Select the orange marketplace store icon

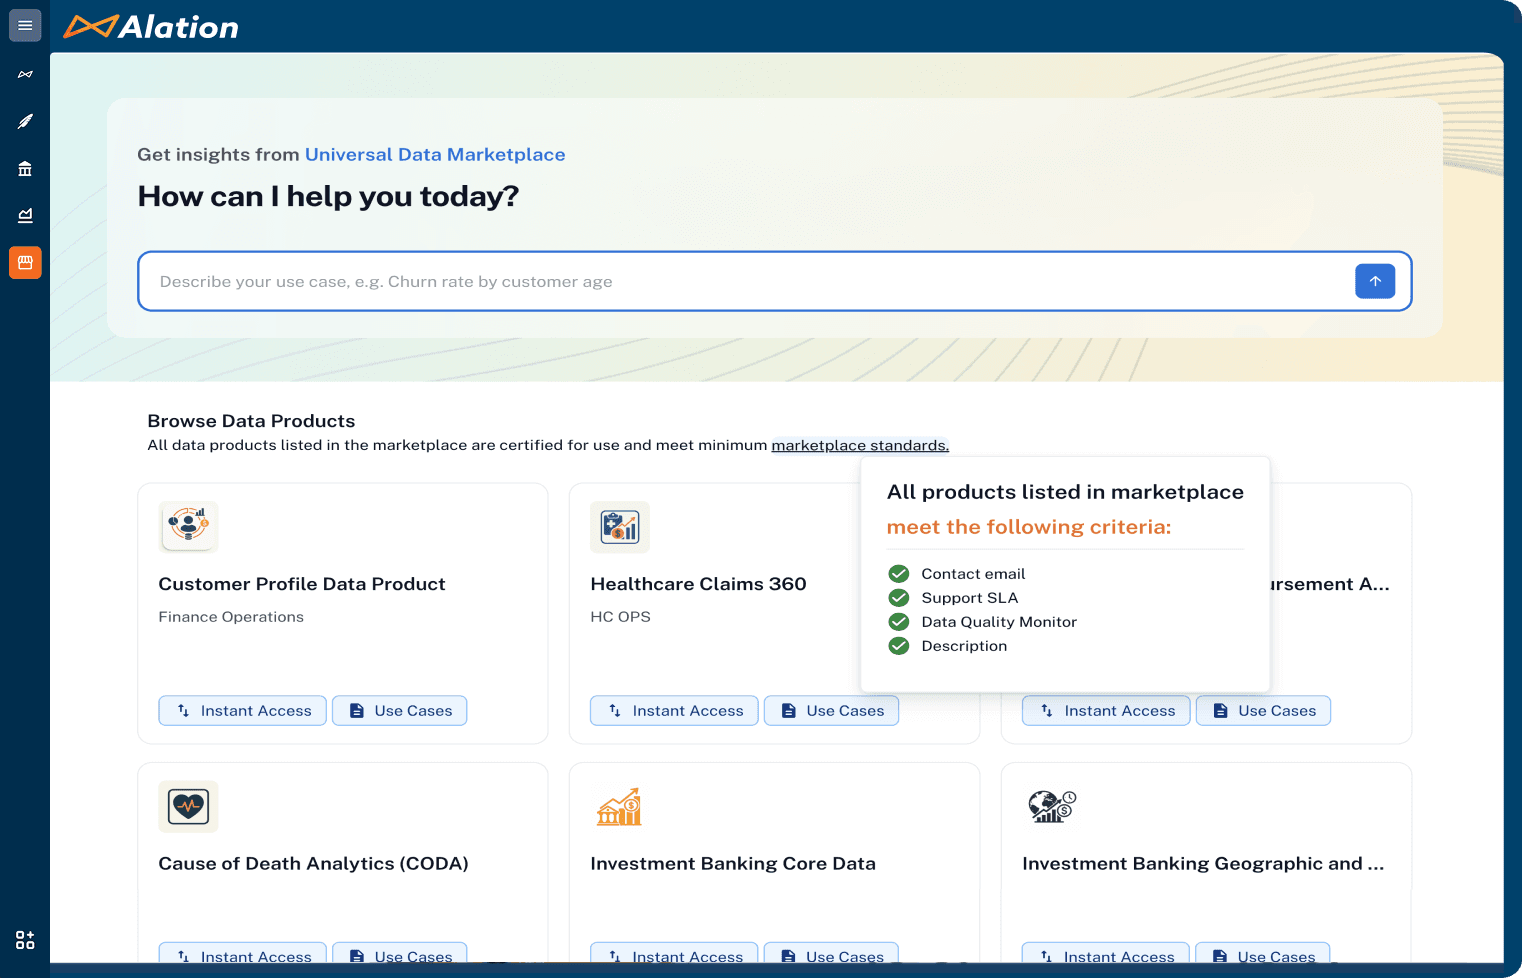tap(25, 262)
